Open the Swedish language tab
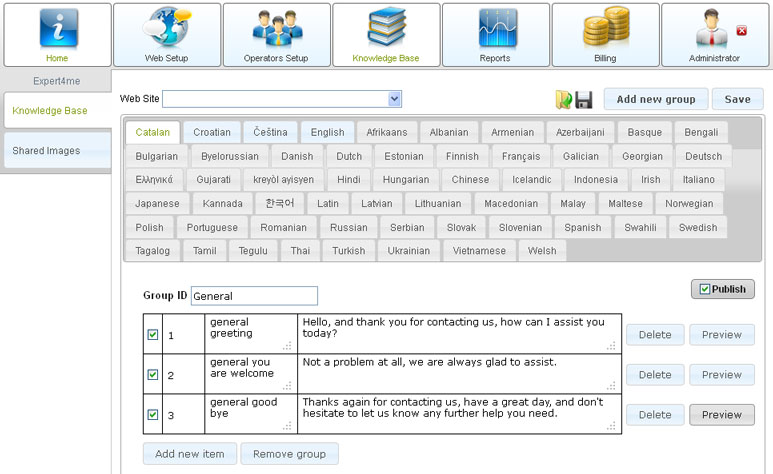This screenshot has width=773, height=474. coord(698,227)
